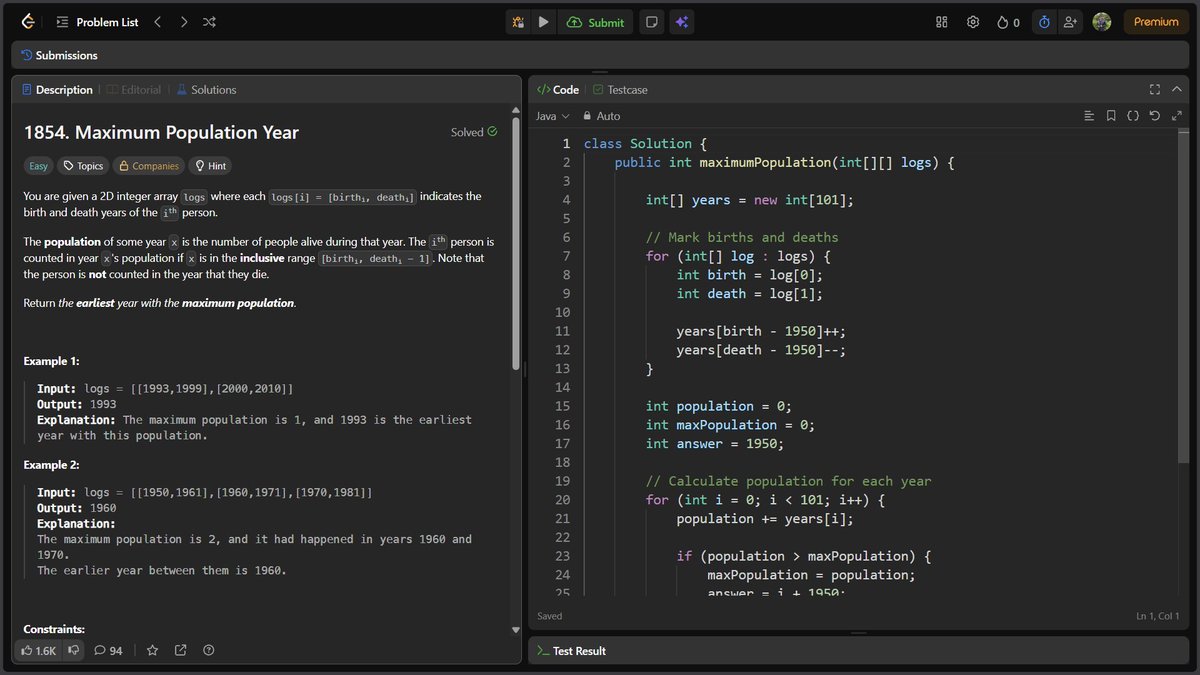The height and width of the screenshot is (675, 1200).
Task: Open the profile avatar menu
Action: [x=1102, y=22]
